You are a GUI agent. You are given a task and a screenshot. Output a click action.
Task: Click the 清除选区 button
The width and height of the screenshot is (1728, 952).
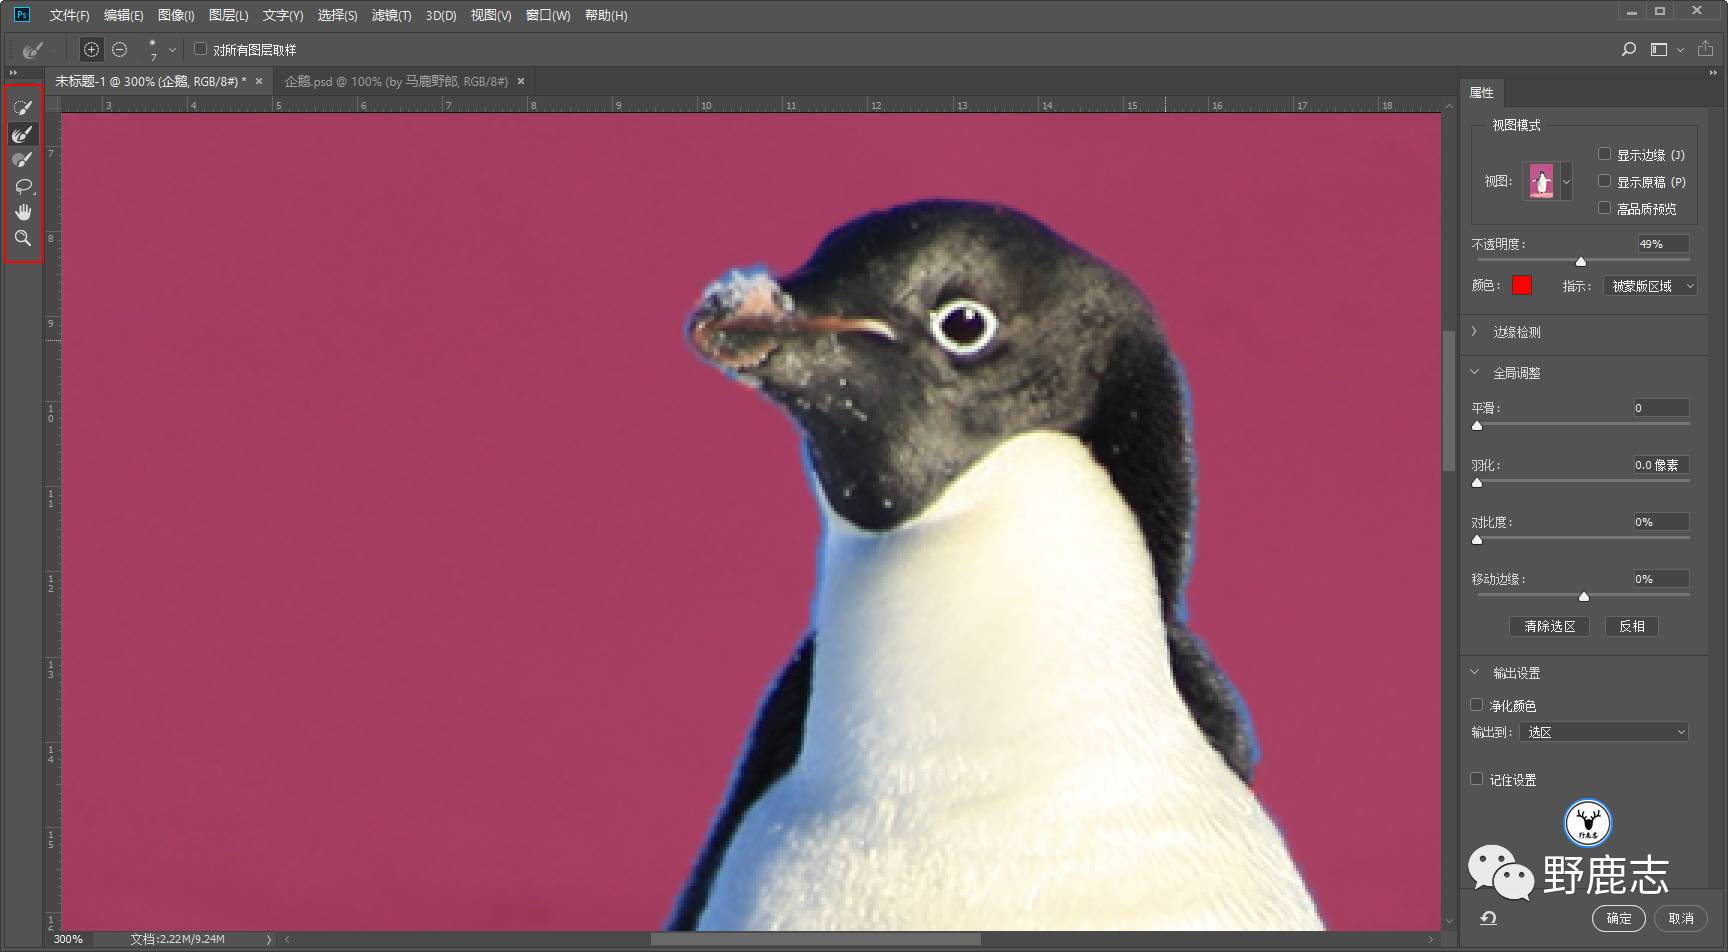point(1549,626)
